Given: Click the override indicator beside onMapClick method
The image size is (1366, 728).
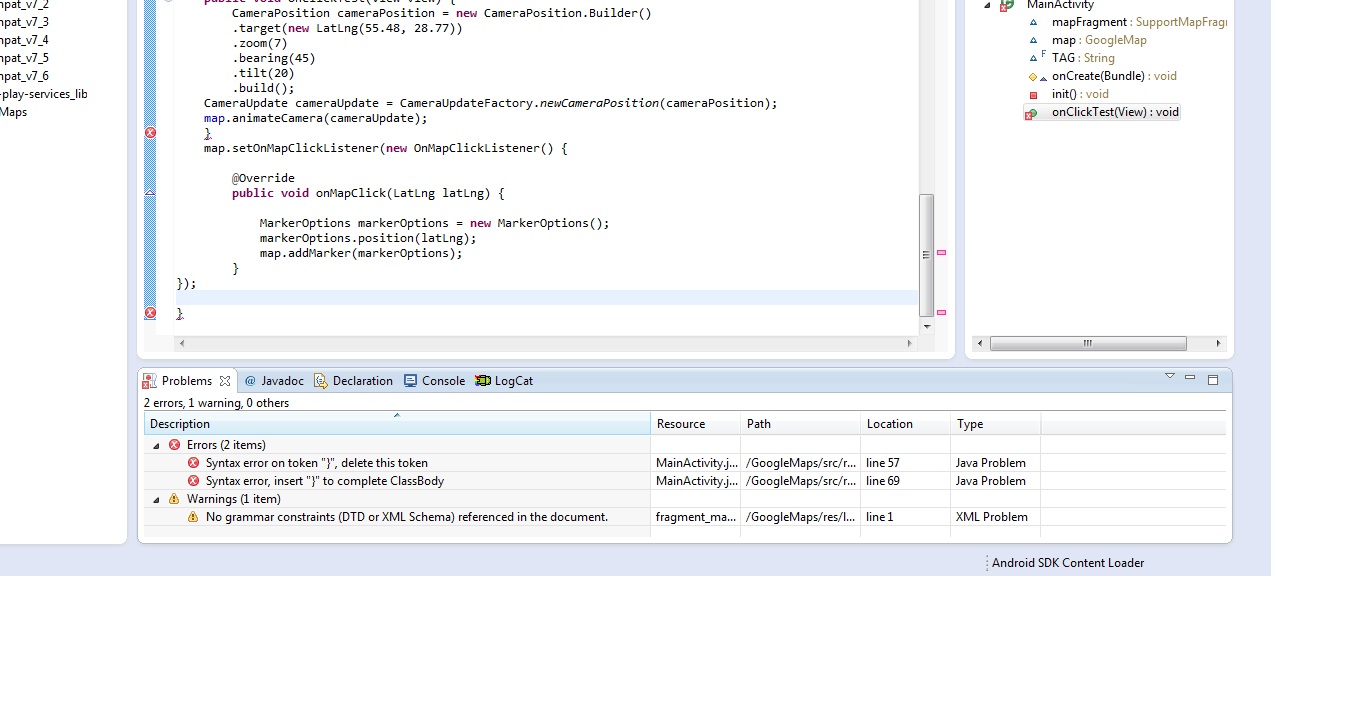Looking at the screenshot, I should (x=150, y=192).
